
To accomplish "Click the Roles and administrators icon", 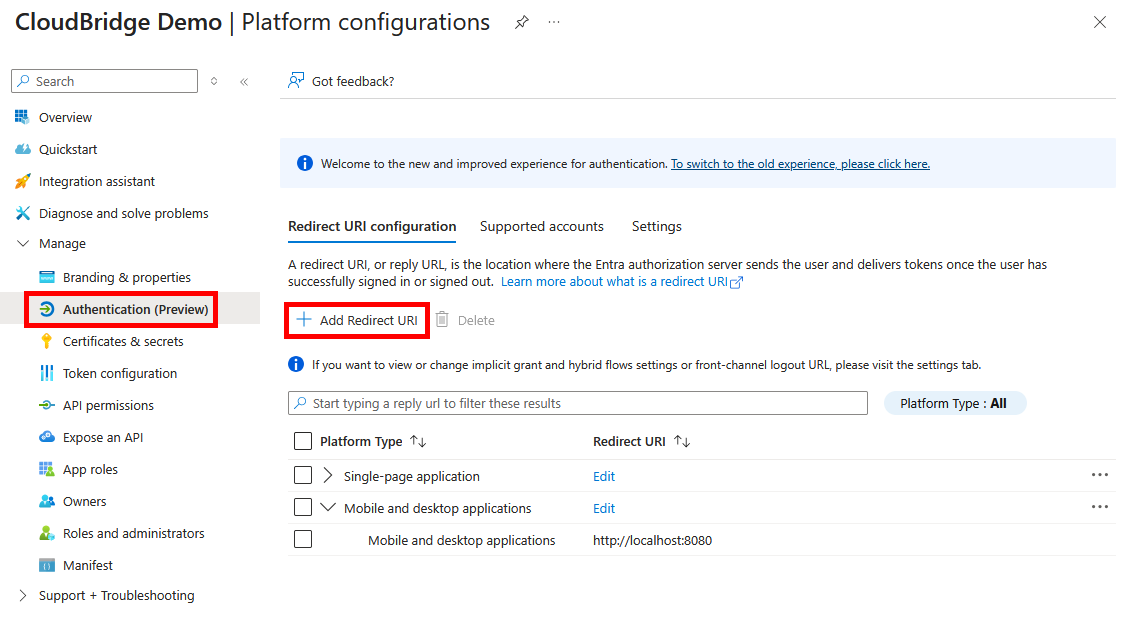I will click(47, 533).
